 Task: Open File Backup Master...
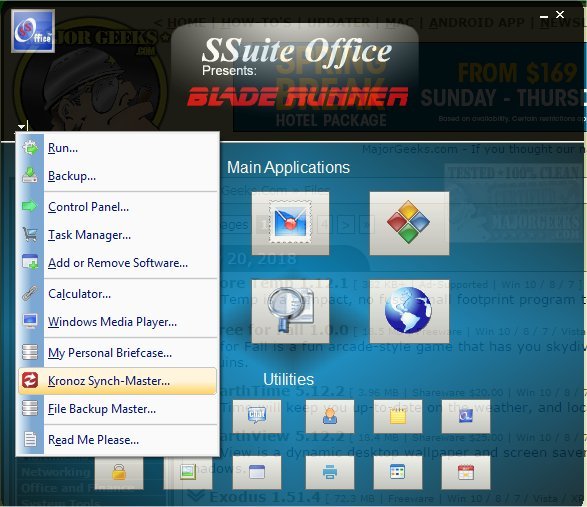(x=117, y=409)
